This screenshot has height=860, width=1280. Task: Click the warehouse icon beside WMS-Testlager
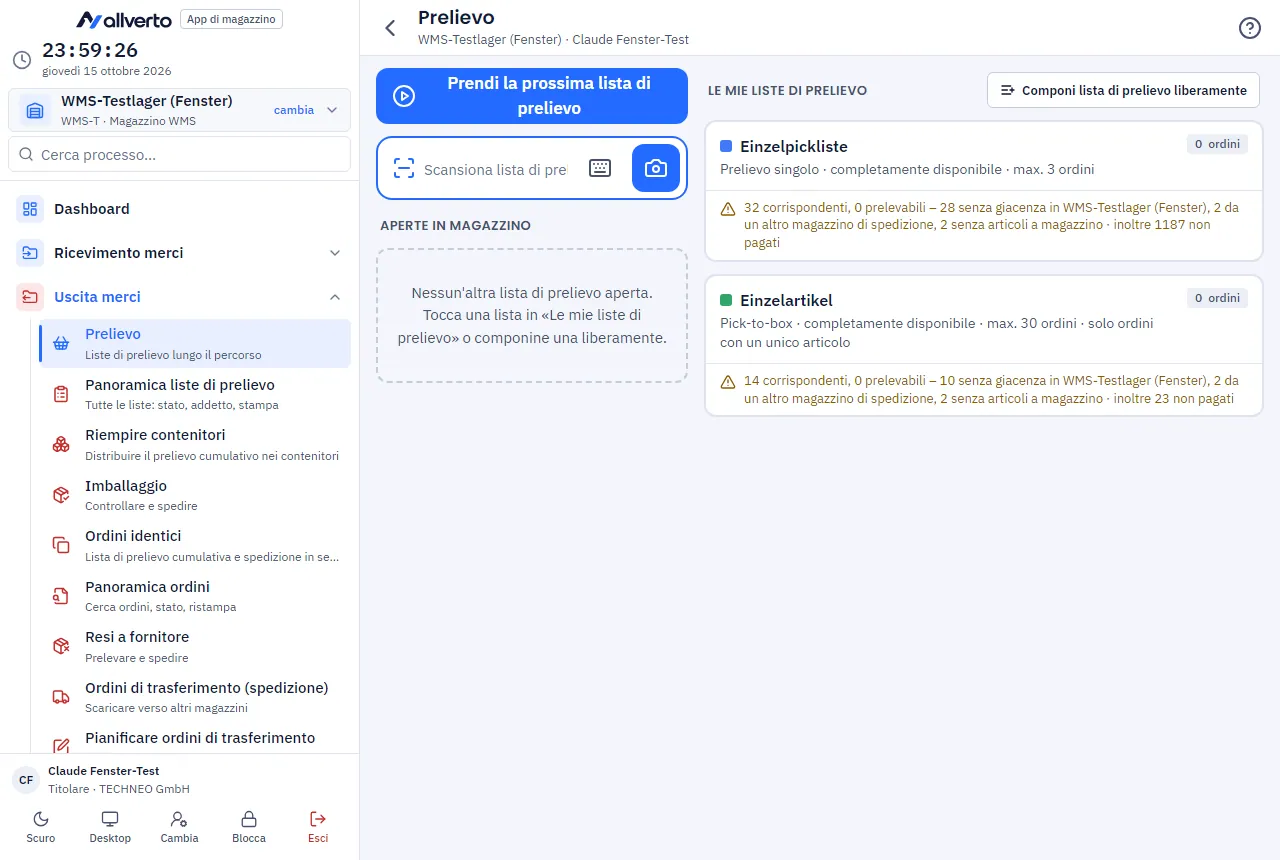tap(35, 110)
